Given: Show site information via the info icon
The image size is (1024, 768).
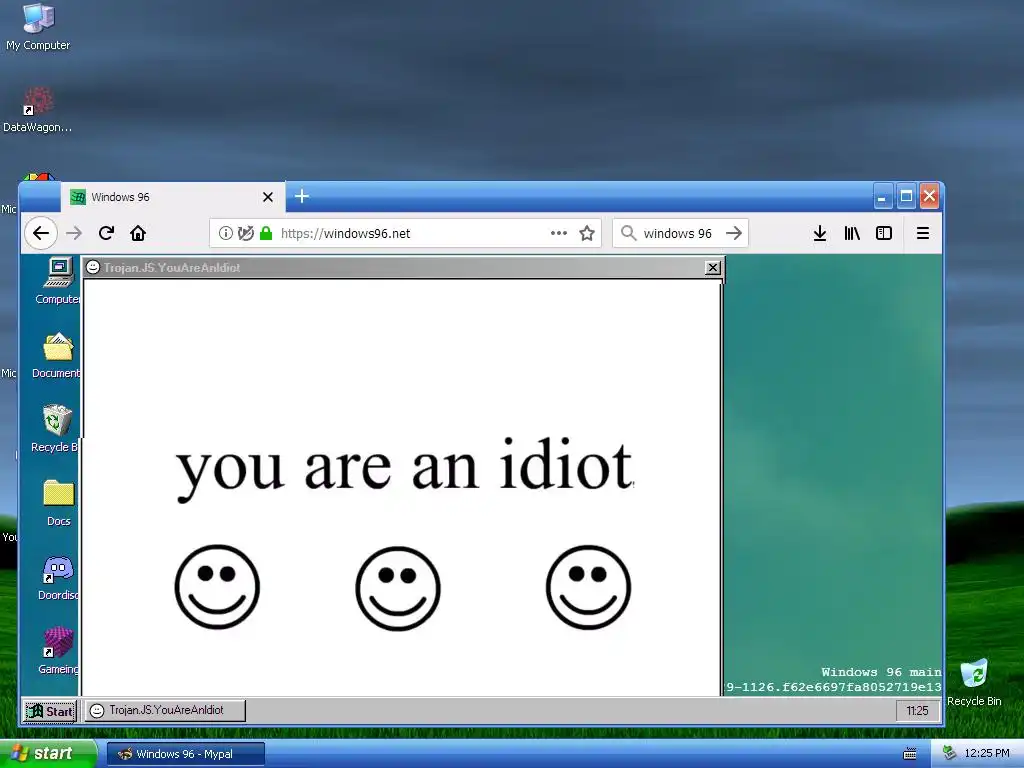Looking at the screenshot, I should [x=225, y=233].
